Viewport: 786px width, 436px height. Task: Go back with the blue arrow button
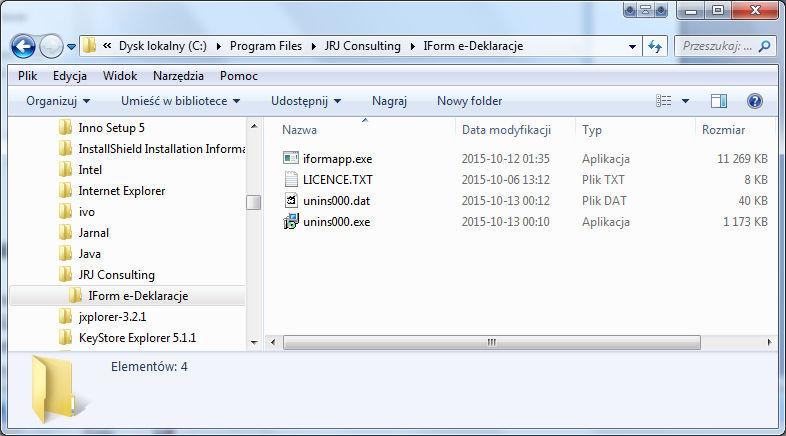pyautogui.click(x=23, y=47)
